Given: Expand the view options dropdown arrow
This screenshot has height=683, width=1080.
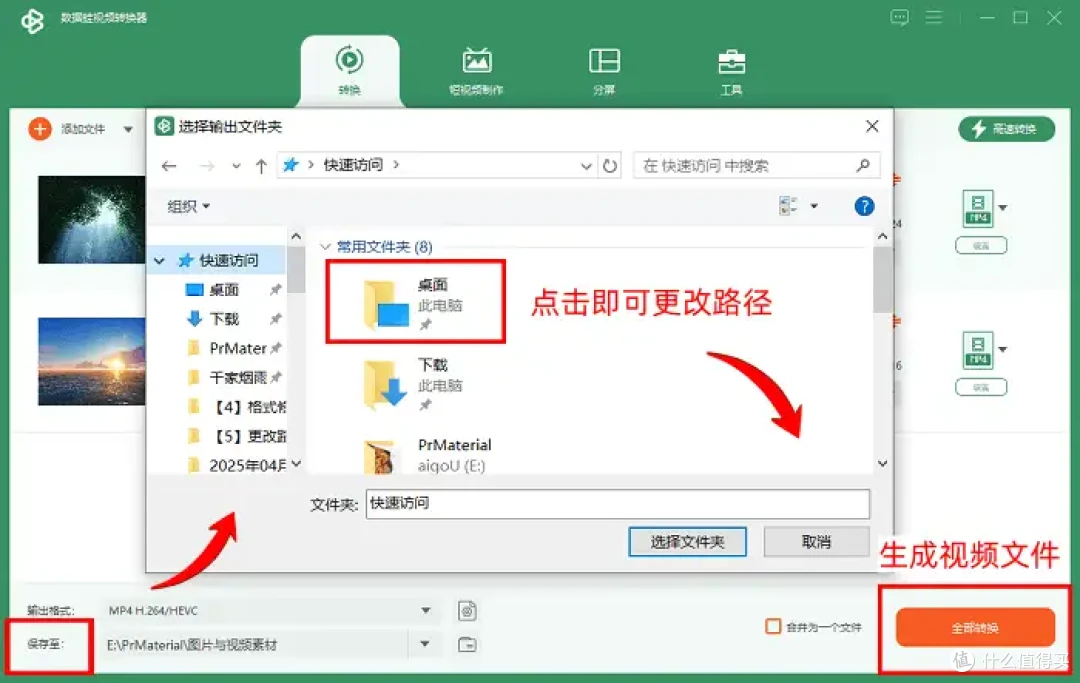Looking at the screenshot, I should pos(814,206).
